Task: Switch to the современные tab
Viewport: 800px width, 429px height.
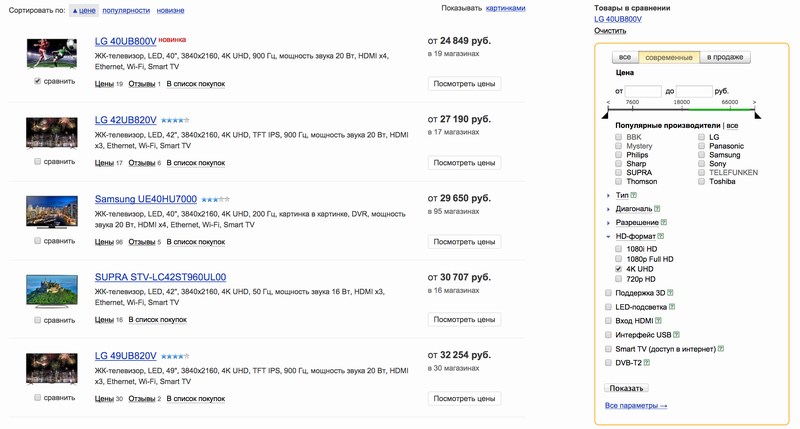Action: tap(669, 57)
